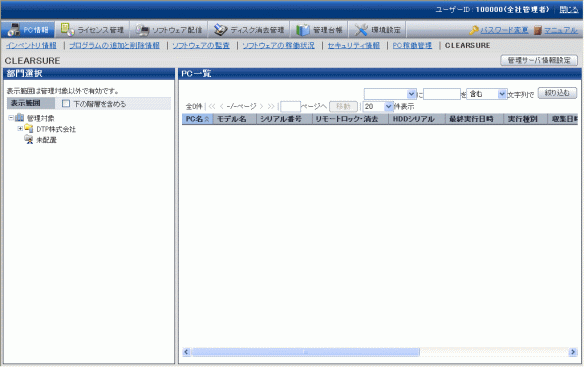Screen dimensions: 584x367
Task: Select 管理対象 in the department tree
Action: coord(41,118)
